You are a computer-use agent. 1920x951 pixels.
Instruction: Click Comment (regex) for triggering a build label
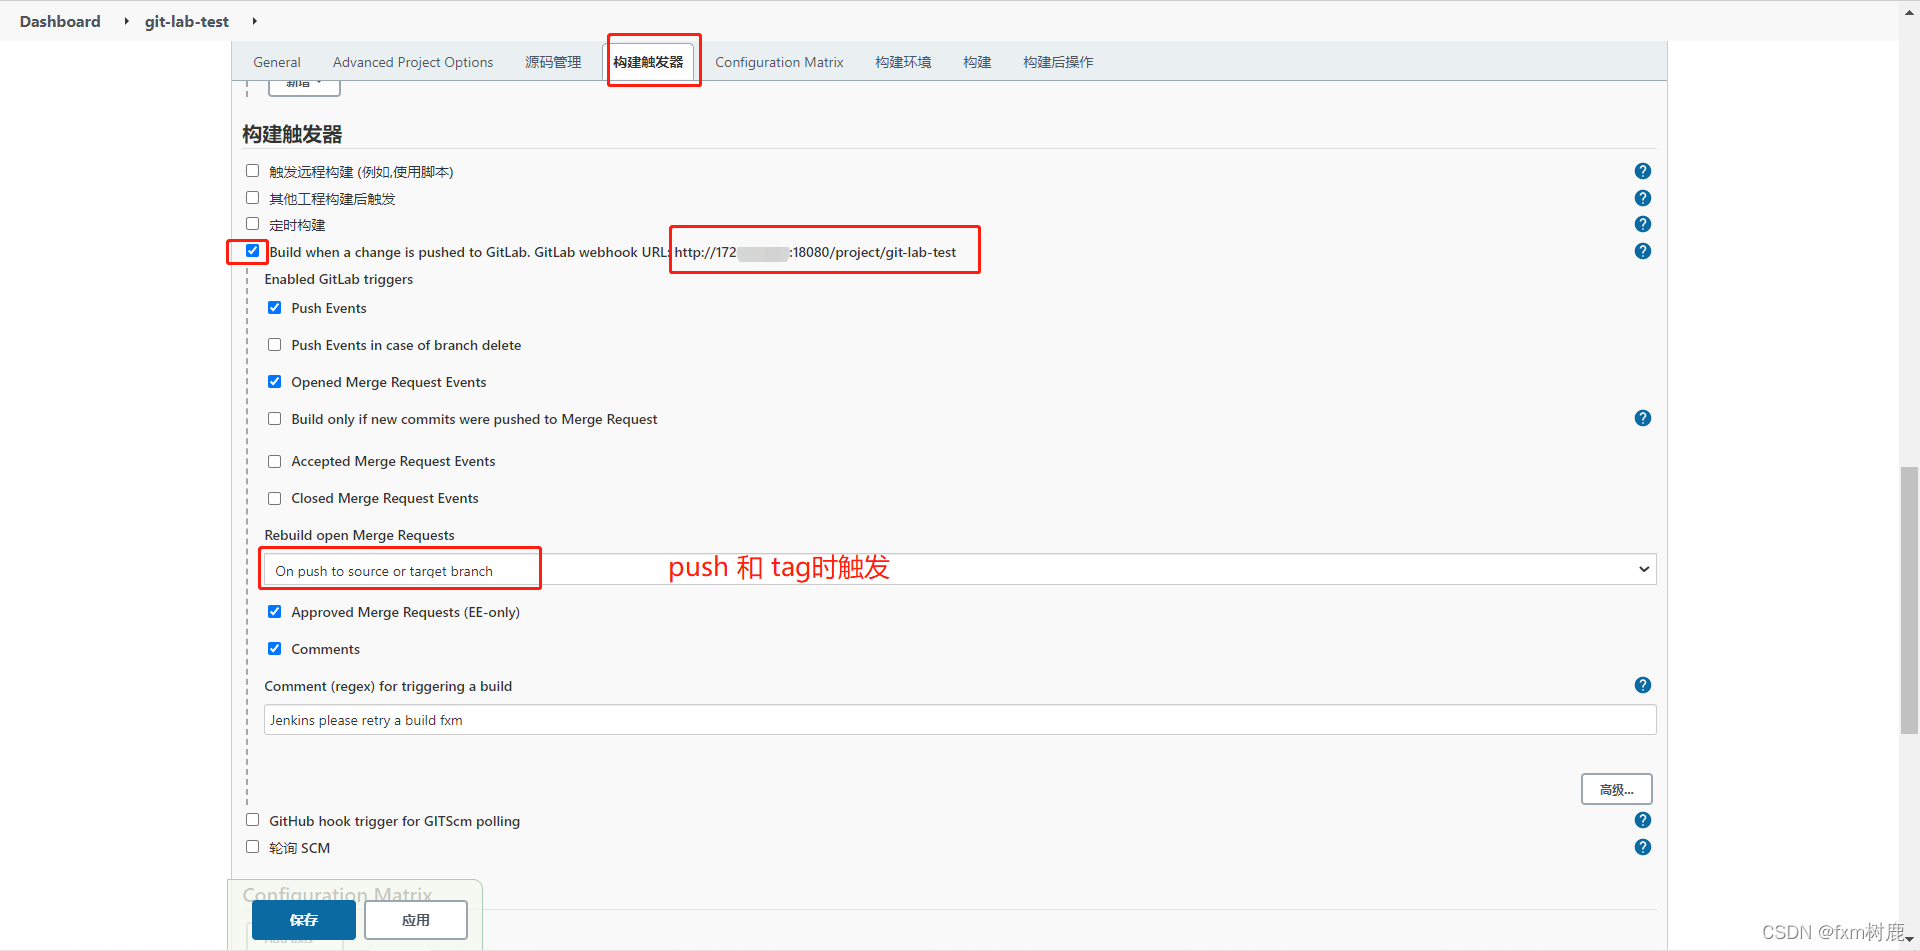(388, 686)
